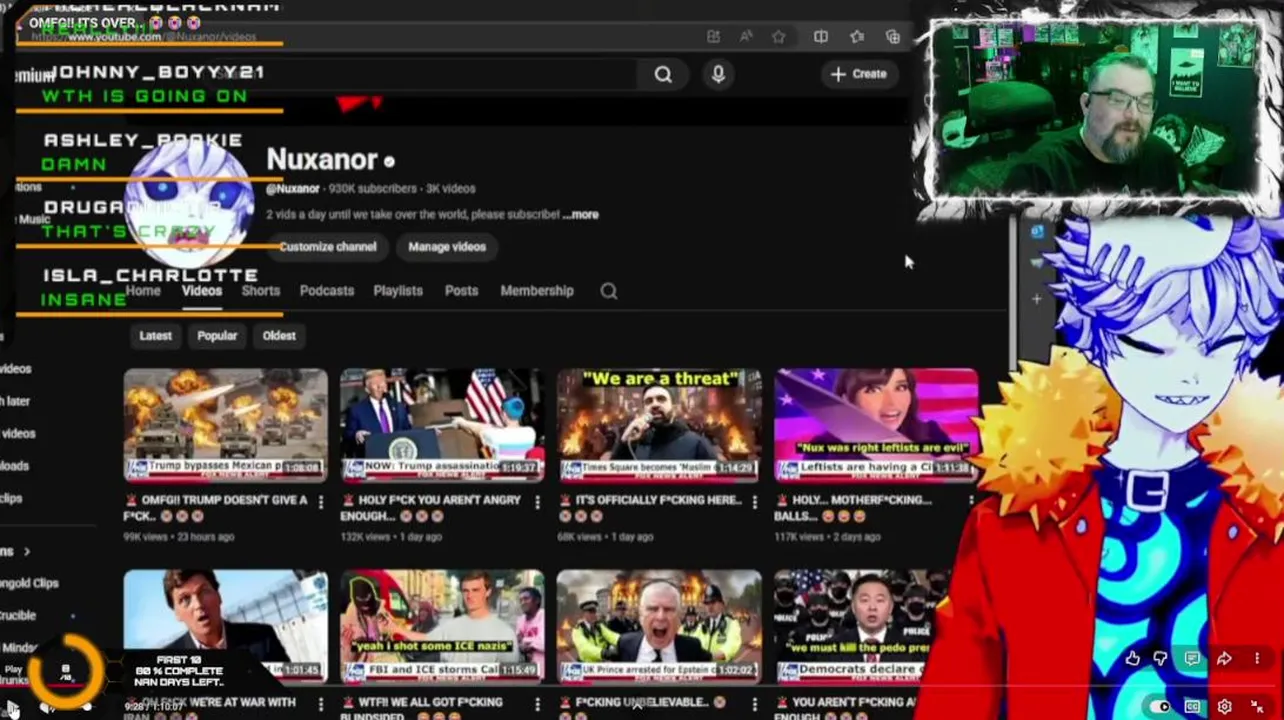Screen dimensions: 1284x720
Task: Open 'Nux was right leftists are evil' thumbnail
Action: [x=876, y=425]
